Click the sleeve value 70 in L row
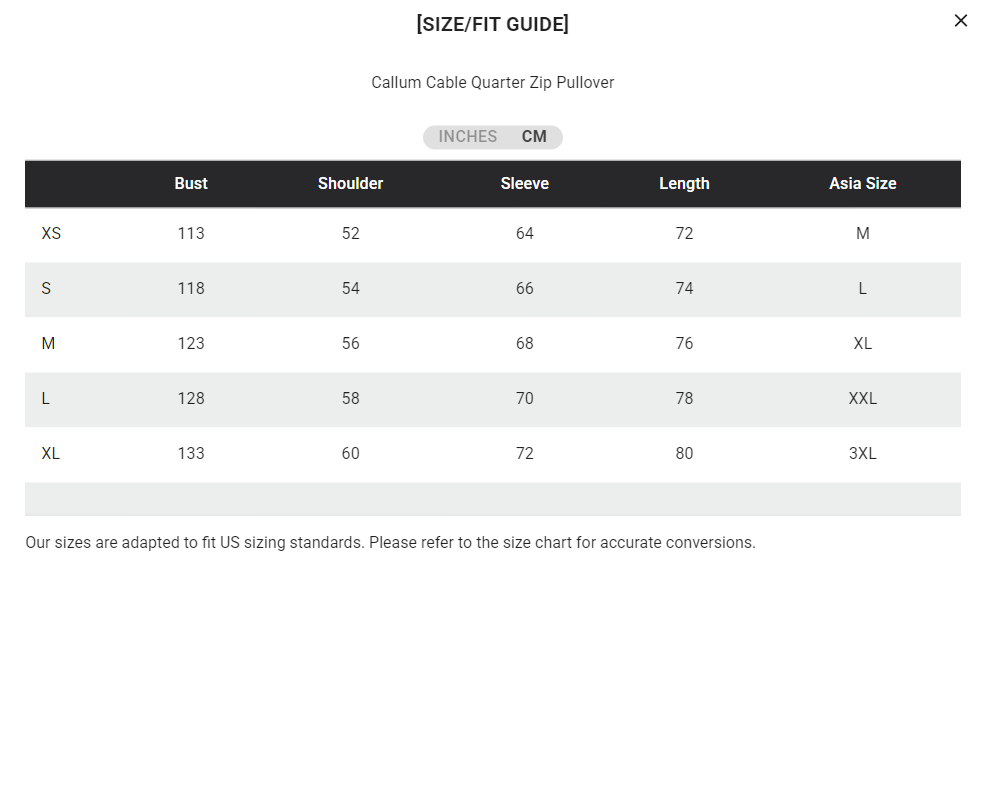This screenshot has width=987, height=796. click(x=524, y=399)
